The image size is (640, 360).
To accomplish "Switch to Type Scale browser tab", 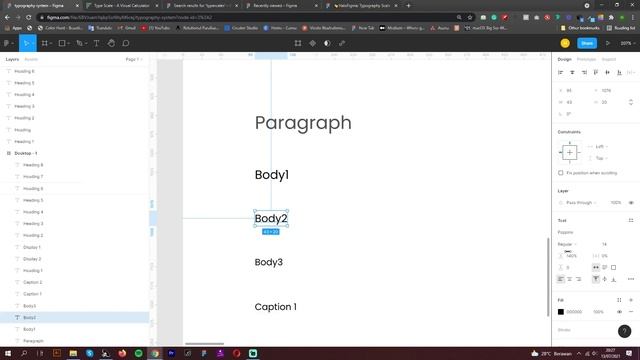I will coord(122,6).
